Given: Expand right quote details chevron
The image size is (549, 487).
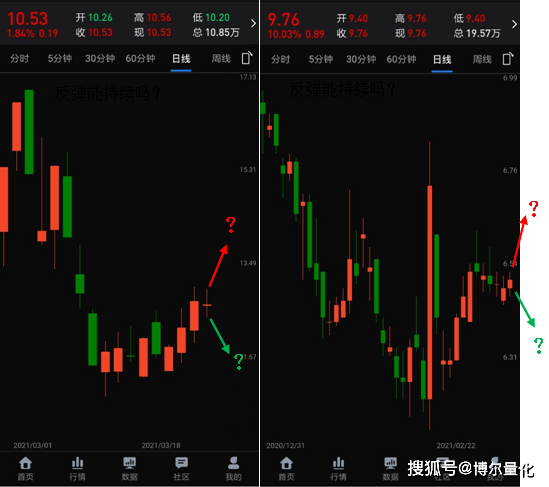Looking at the screenshot, I should point(514,24).
